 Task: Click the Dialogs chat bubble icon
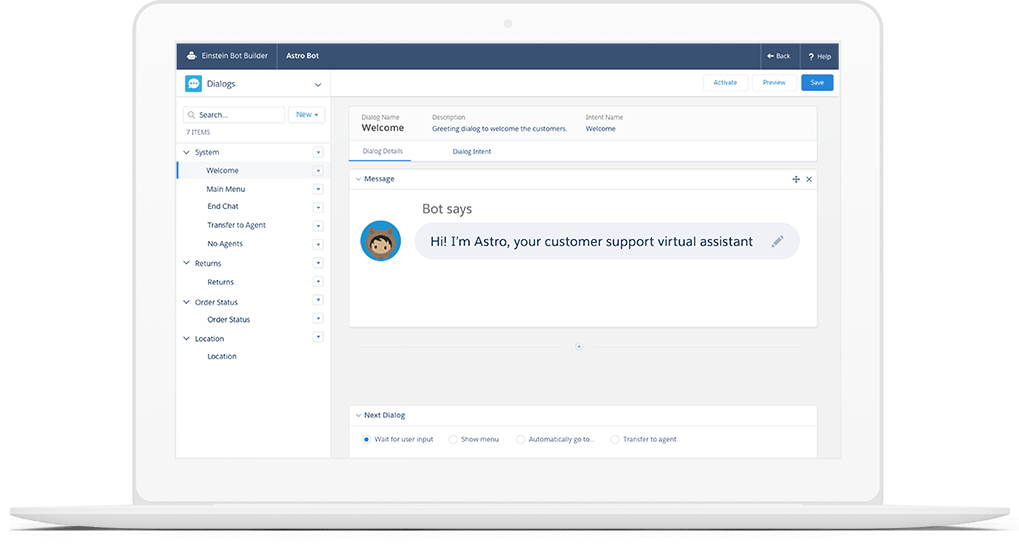coord(193,84)
